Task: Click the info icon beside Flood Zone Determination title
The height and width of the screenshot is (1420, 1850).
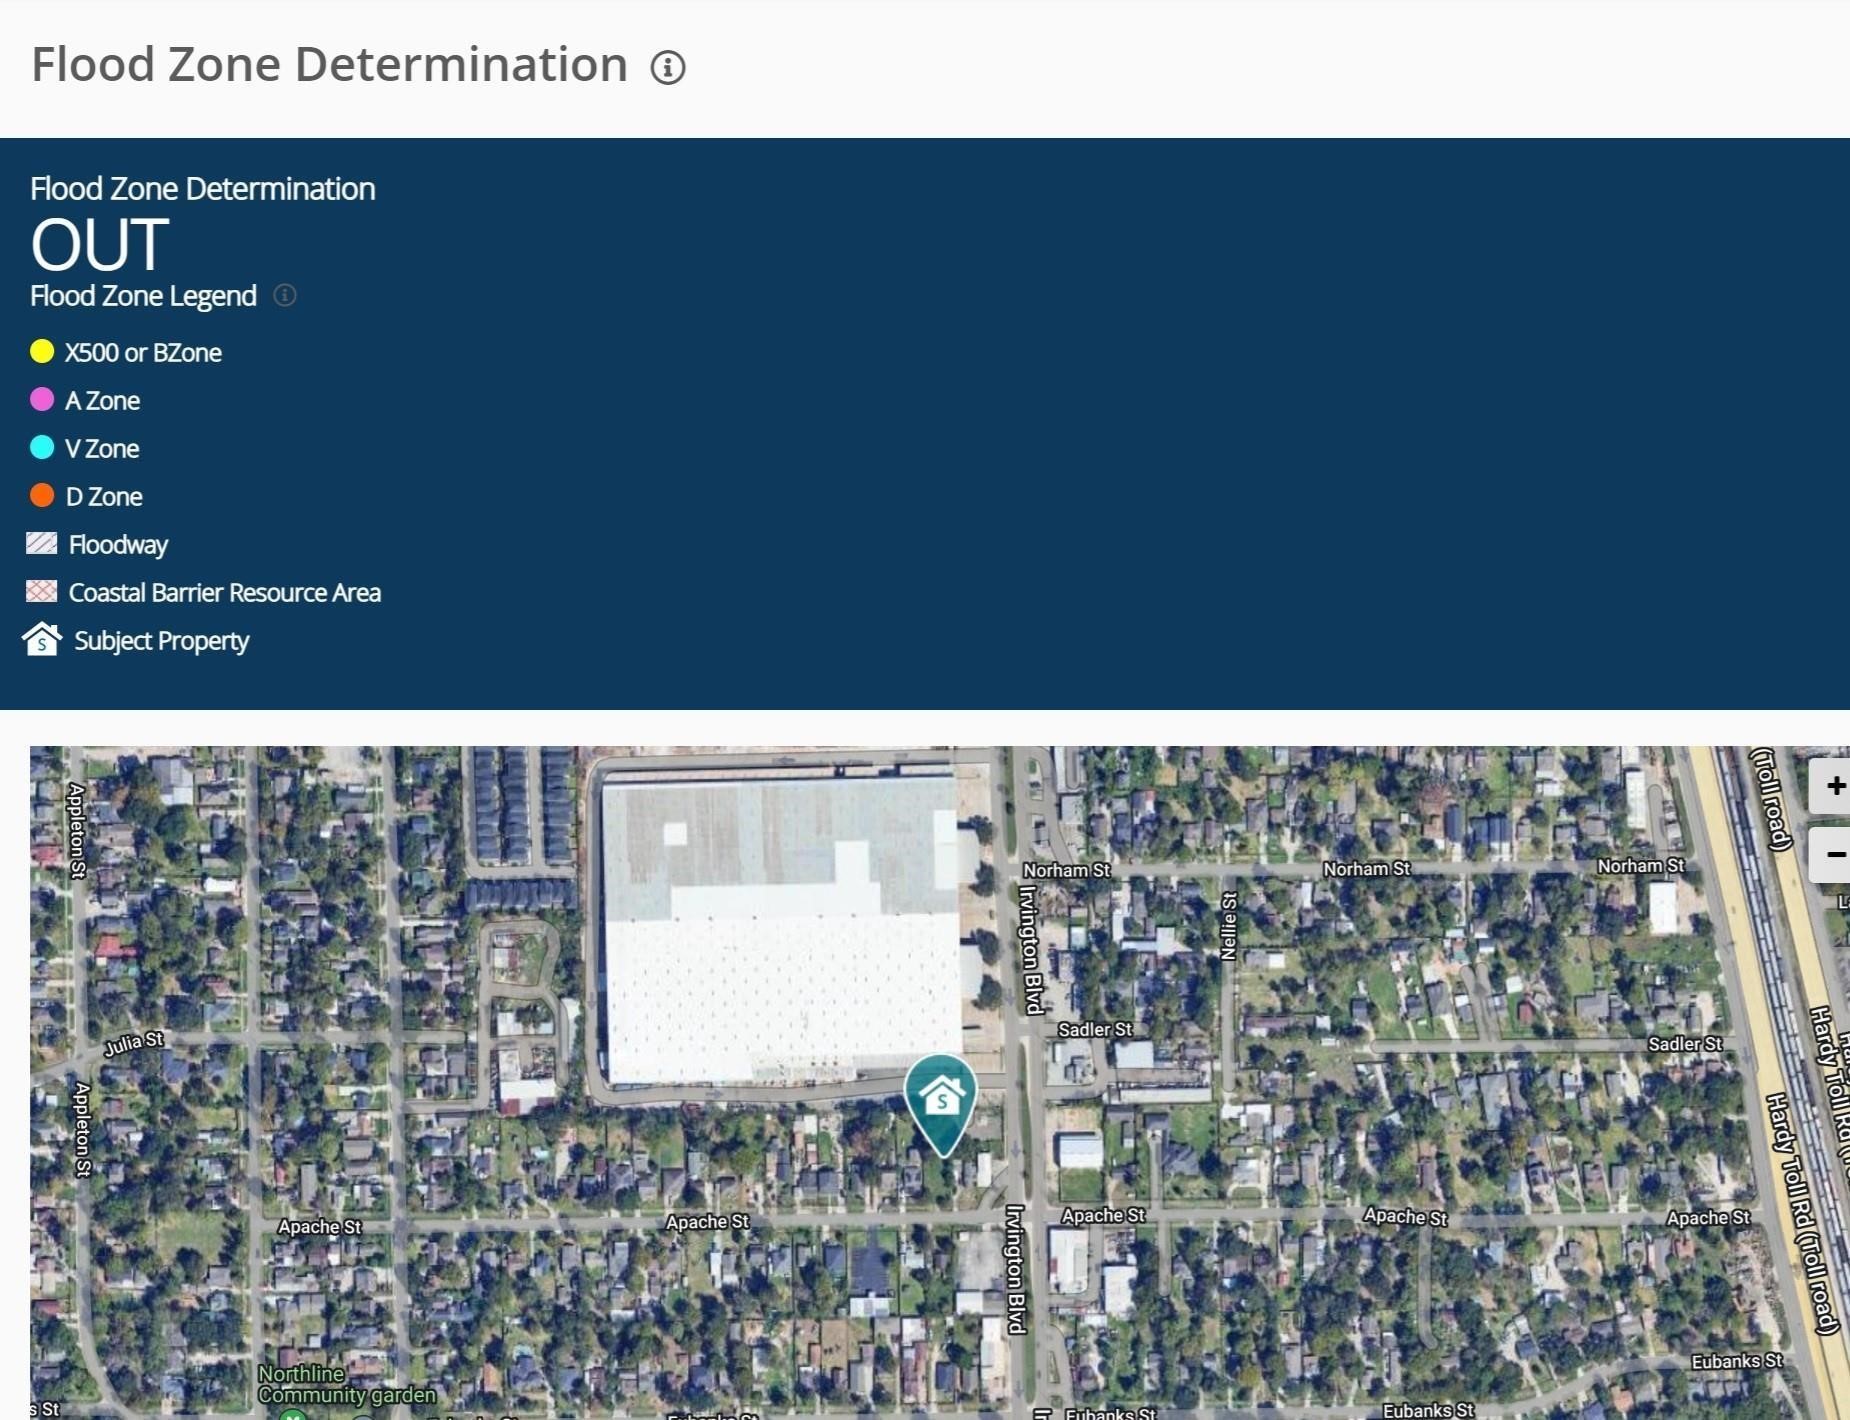Action: (x=668, y=67)
